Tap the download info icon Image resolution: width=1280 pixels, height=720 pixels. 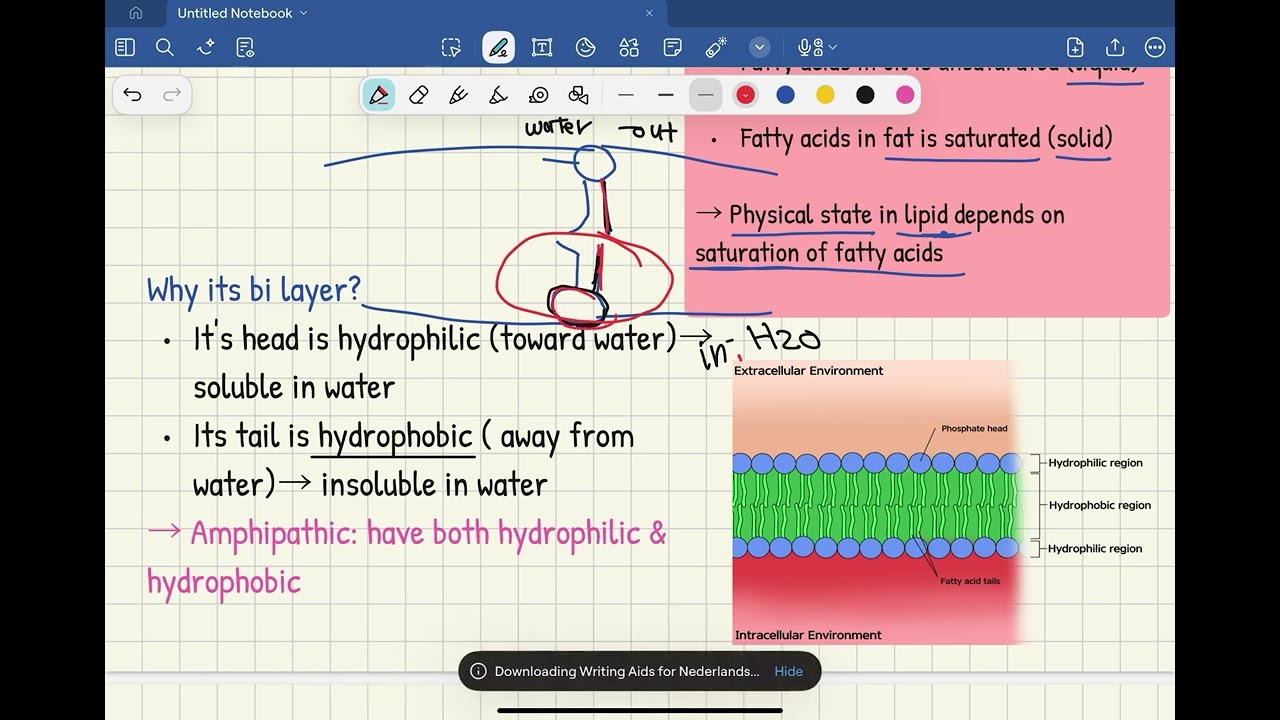click(x=478, y=671)
